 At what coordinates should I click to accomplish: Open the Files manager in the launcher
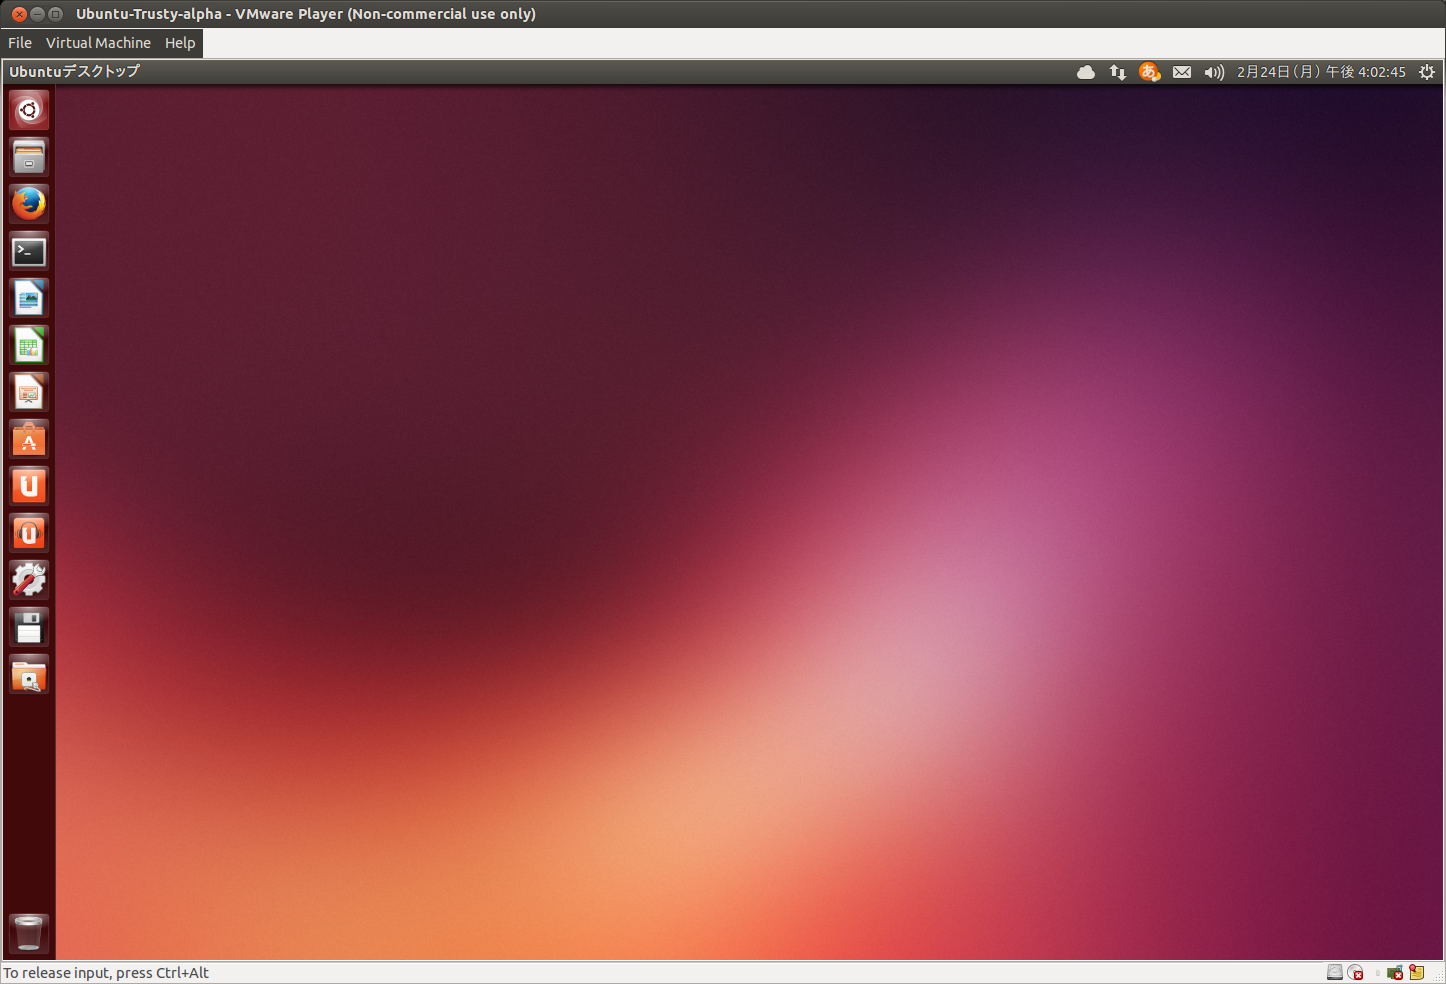[x=29, y=157]
